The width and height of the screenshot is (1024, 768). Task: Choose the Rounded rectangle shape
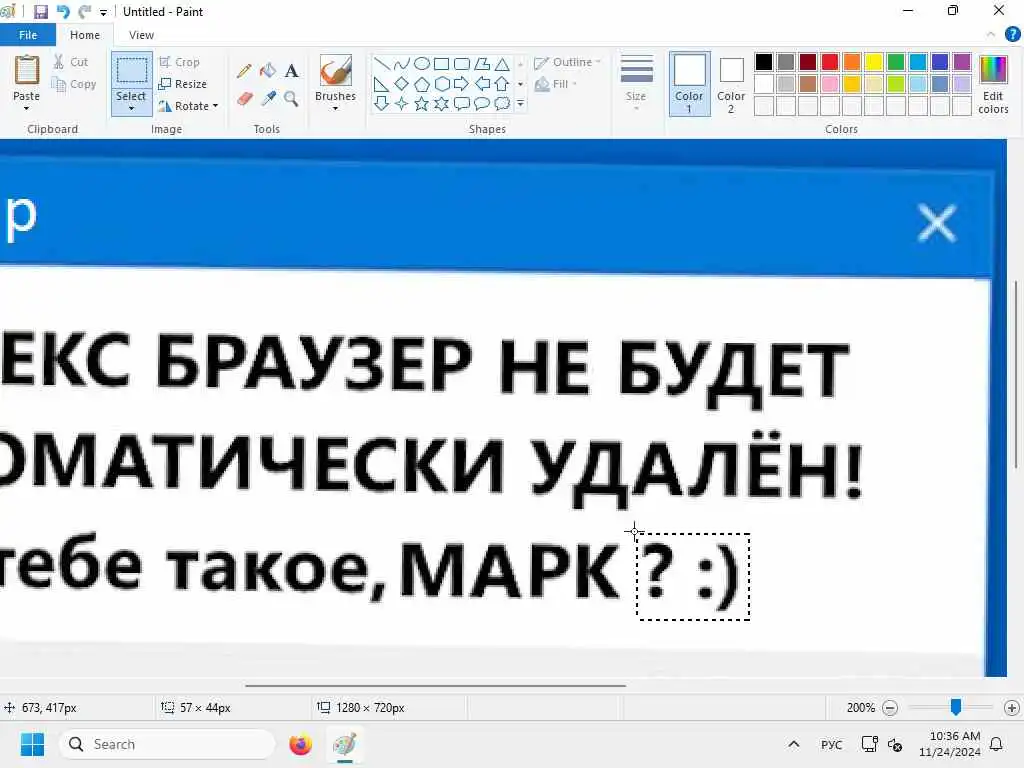[x=462, y=64]
